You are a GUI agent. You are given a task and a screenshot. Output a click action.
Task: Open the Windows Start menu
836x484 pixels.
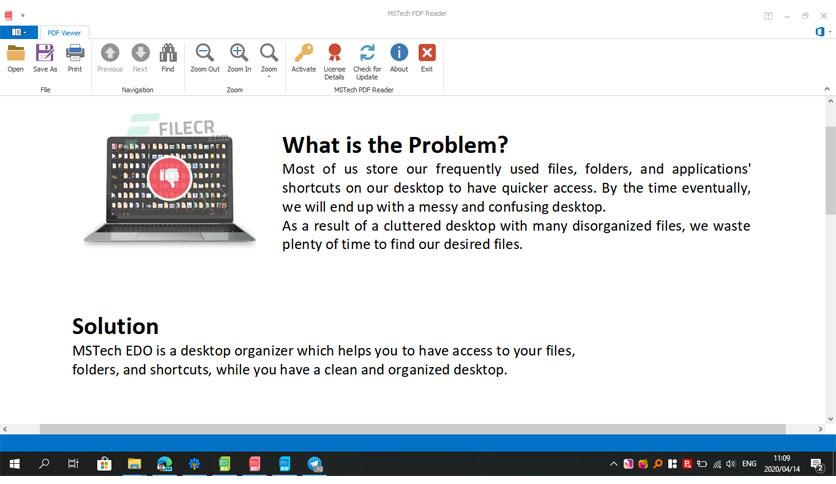click(14, 464)
